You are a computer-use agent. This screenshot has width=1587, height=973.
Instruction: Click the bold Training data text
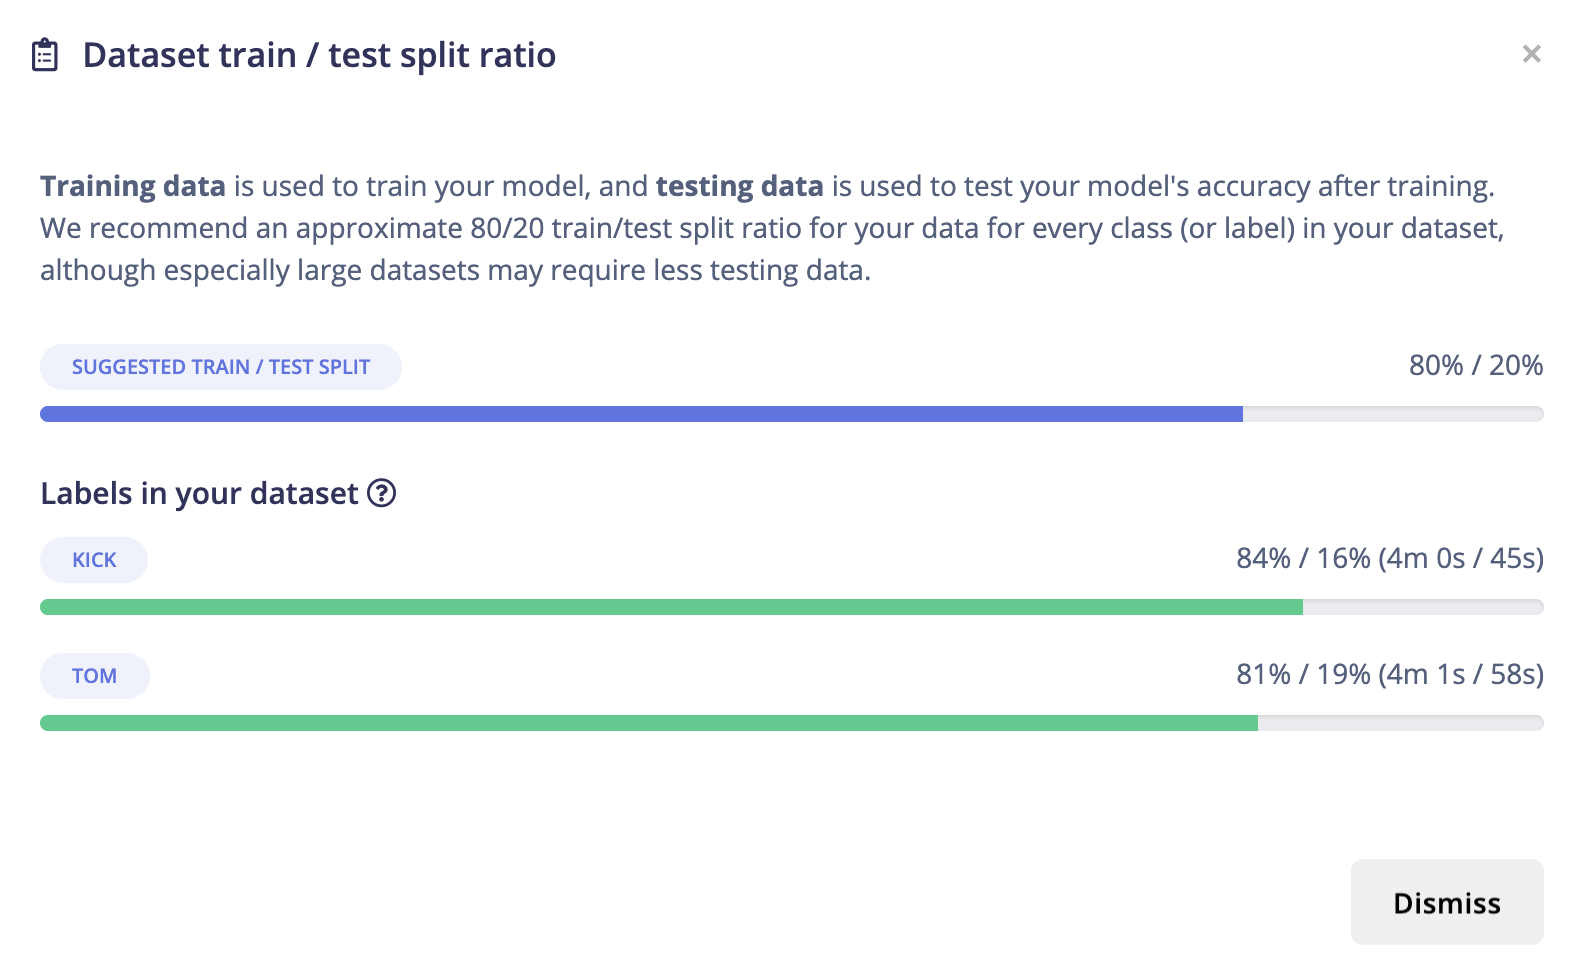coord(133,186)
